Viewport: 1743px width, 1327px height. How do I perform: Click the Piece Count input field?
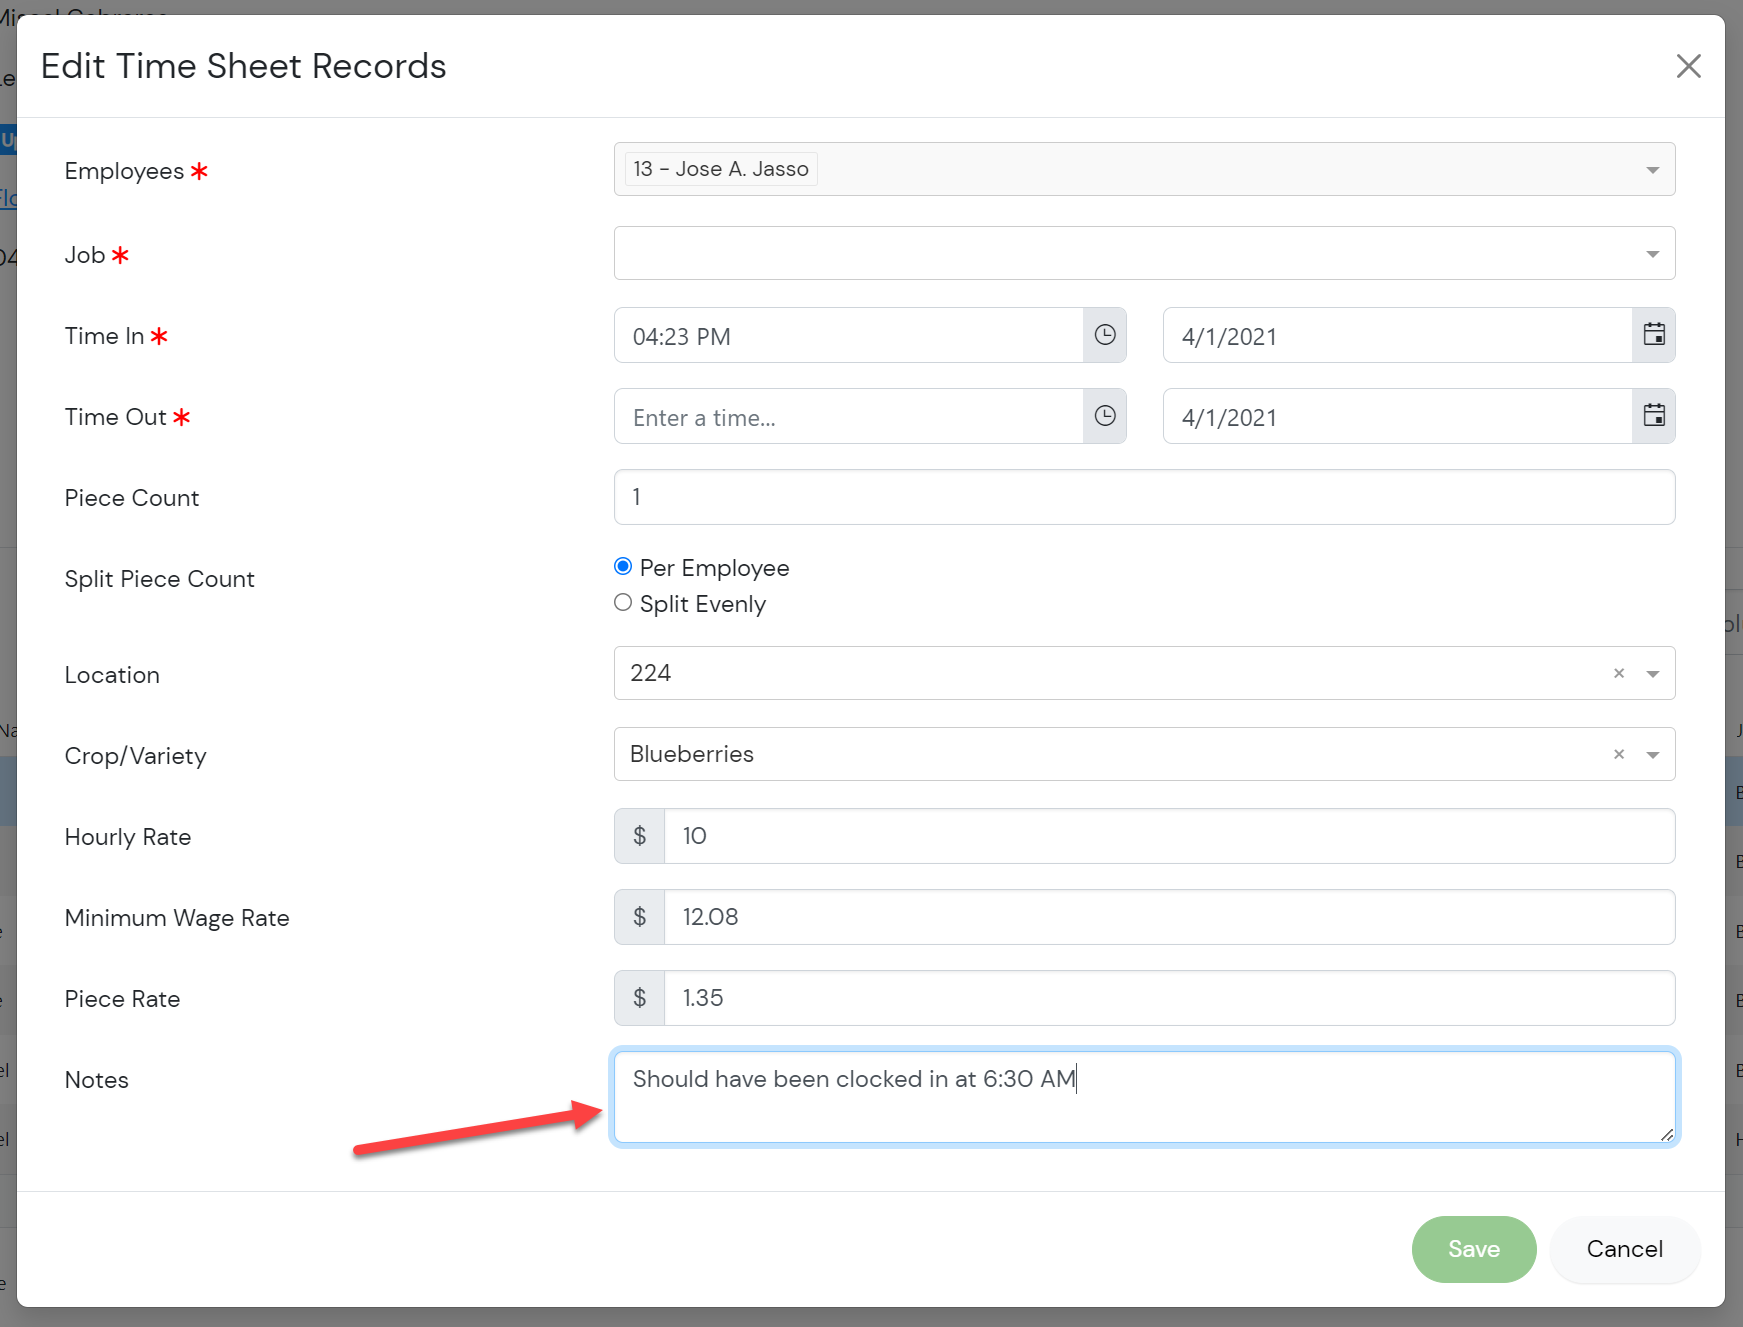click(x=1143, y=497)
